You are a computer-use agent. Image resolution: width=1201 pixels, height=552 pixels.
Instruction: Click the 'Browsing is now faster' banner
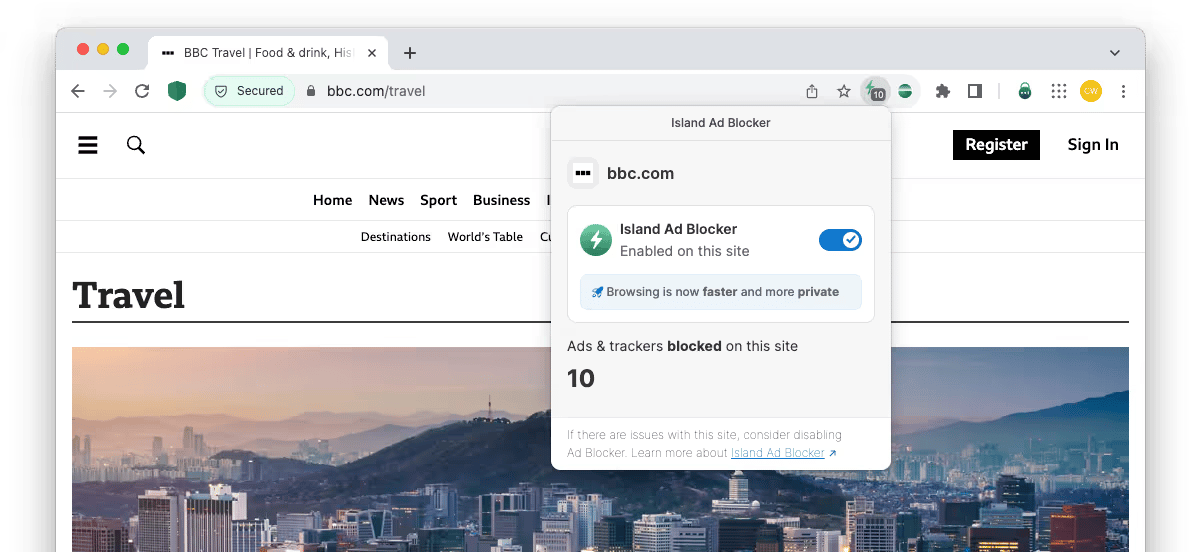[720, 292]
